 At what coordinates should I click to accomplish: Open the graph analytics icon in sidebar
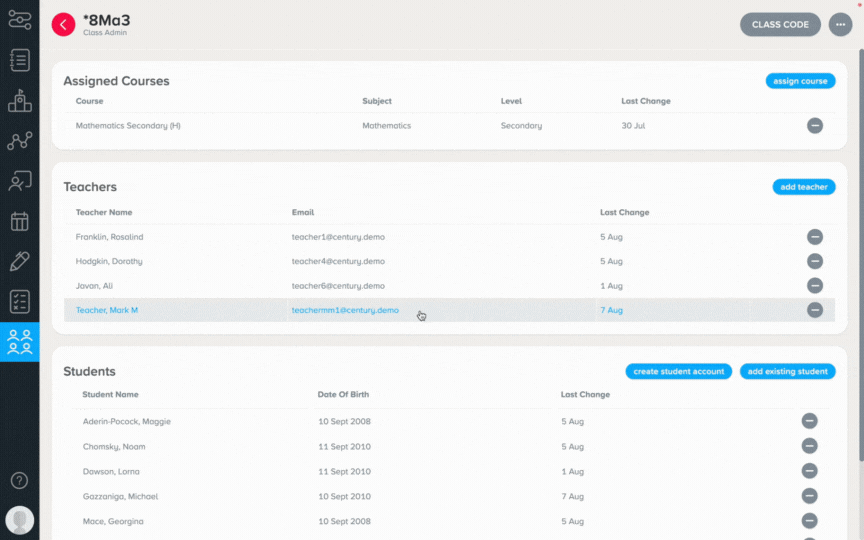pos(20,141)
